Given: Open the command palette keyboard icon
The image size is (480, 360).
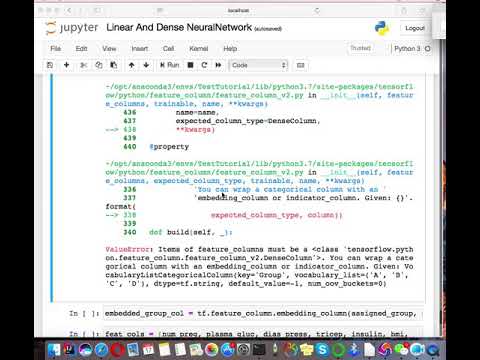Looking at the screenshot, I should pyautogui.click(x=300, y=65).
